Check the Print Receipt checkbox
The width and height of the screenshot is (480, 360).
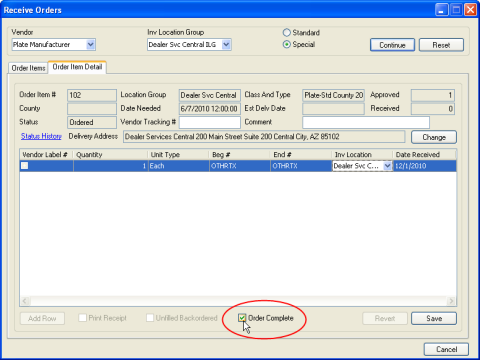coord(82,318)
